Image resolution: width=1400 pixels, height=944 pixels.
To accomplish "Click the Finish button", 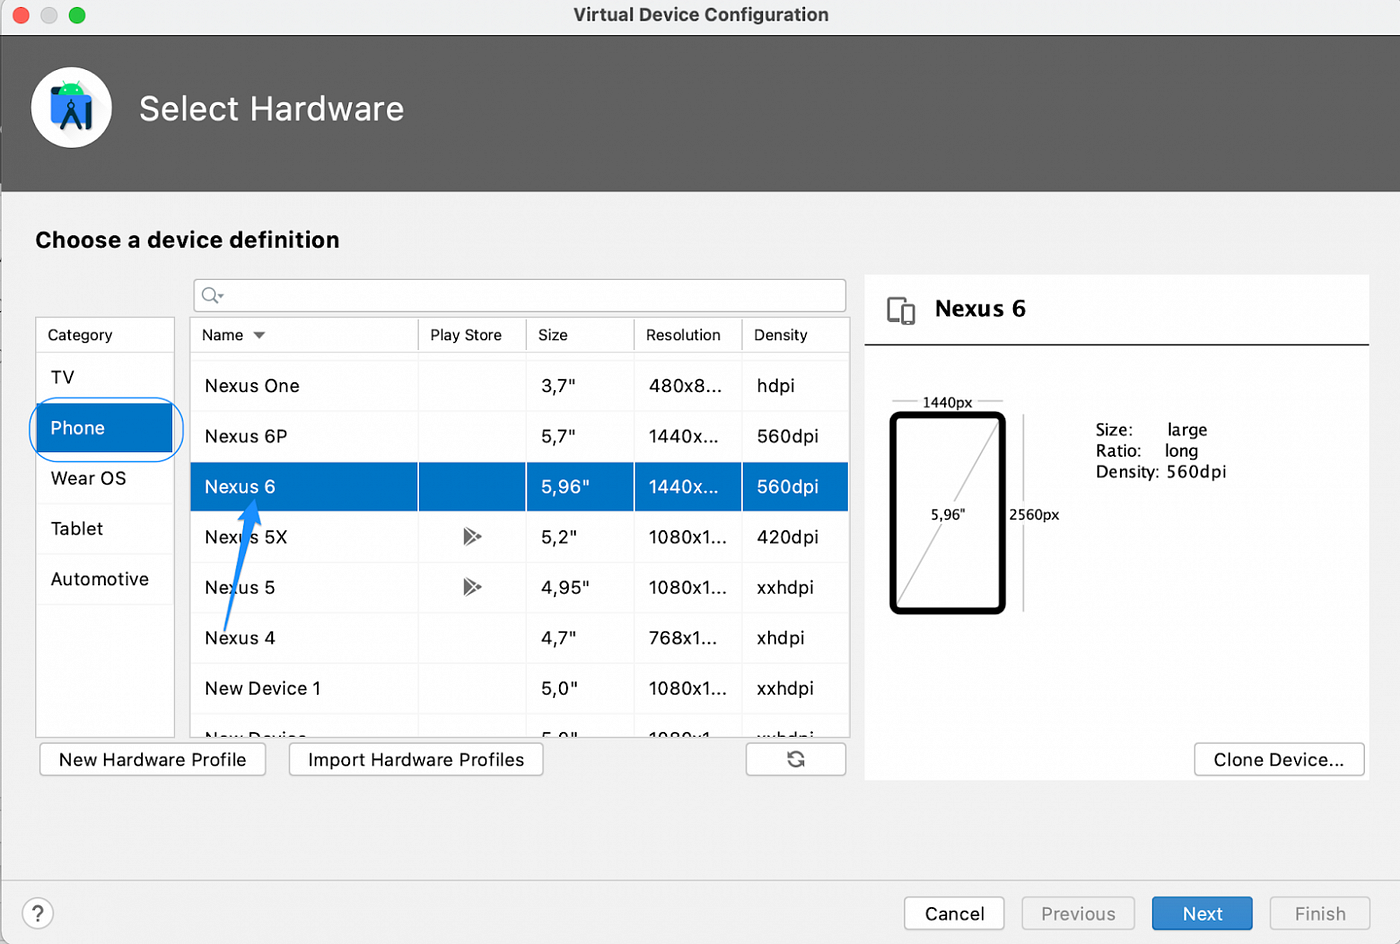I will pyautogui.click(x=1320, y=913).
